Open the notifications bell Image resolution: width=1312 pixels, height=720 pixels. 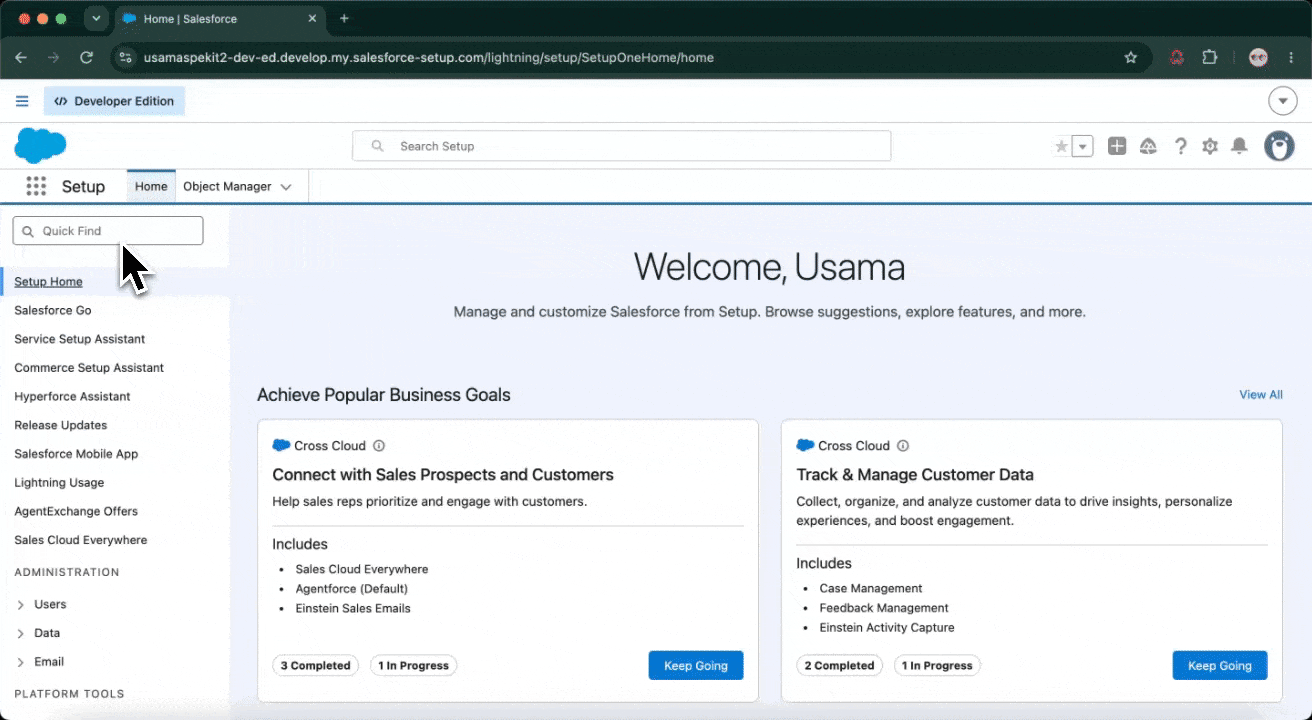click(x=1239, y=146)
